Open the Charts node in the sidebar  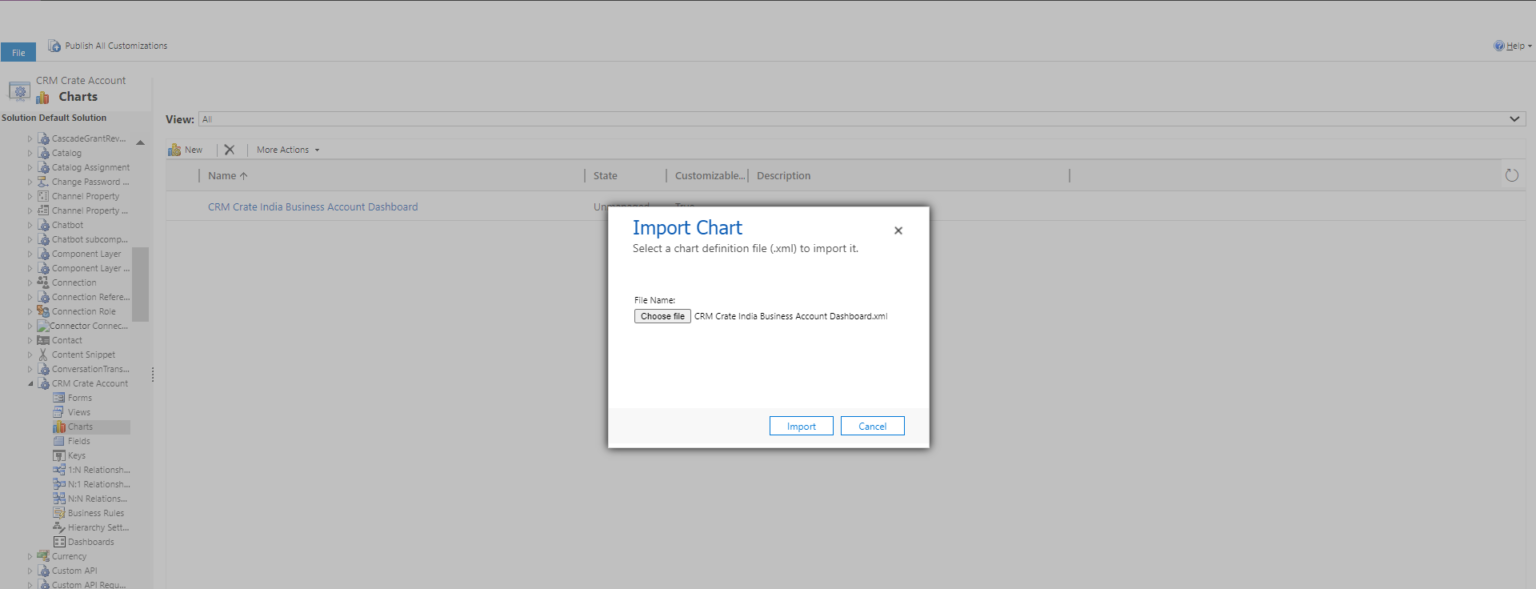[80, 426]
